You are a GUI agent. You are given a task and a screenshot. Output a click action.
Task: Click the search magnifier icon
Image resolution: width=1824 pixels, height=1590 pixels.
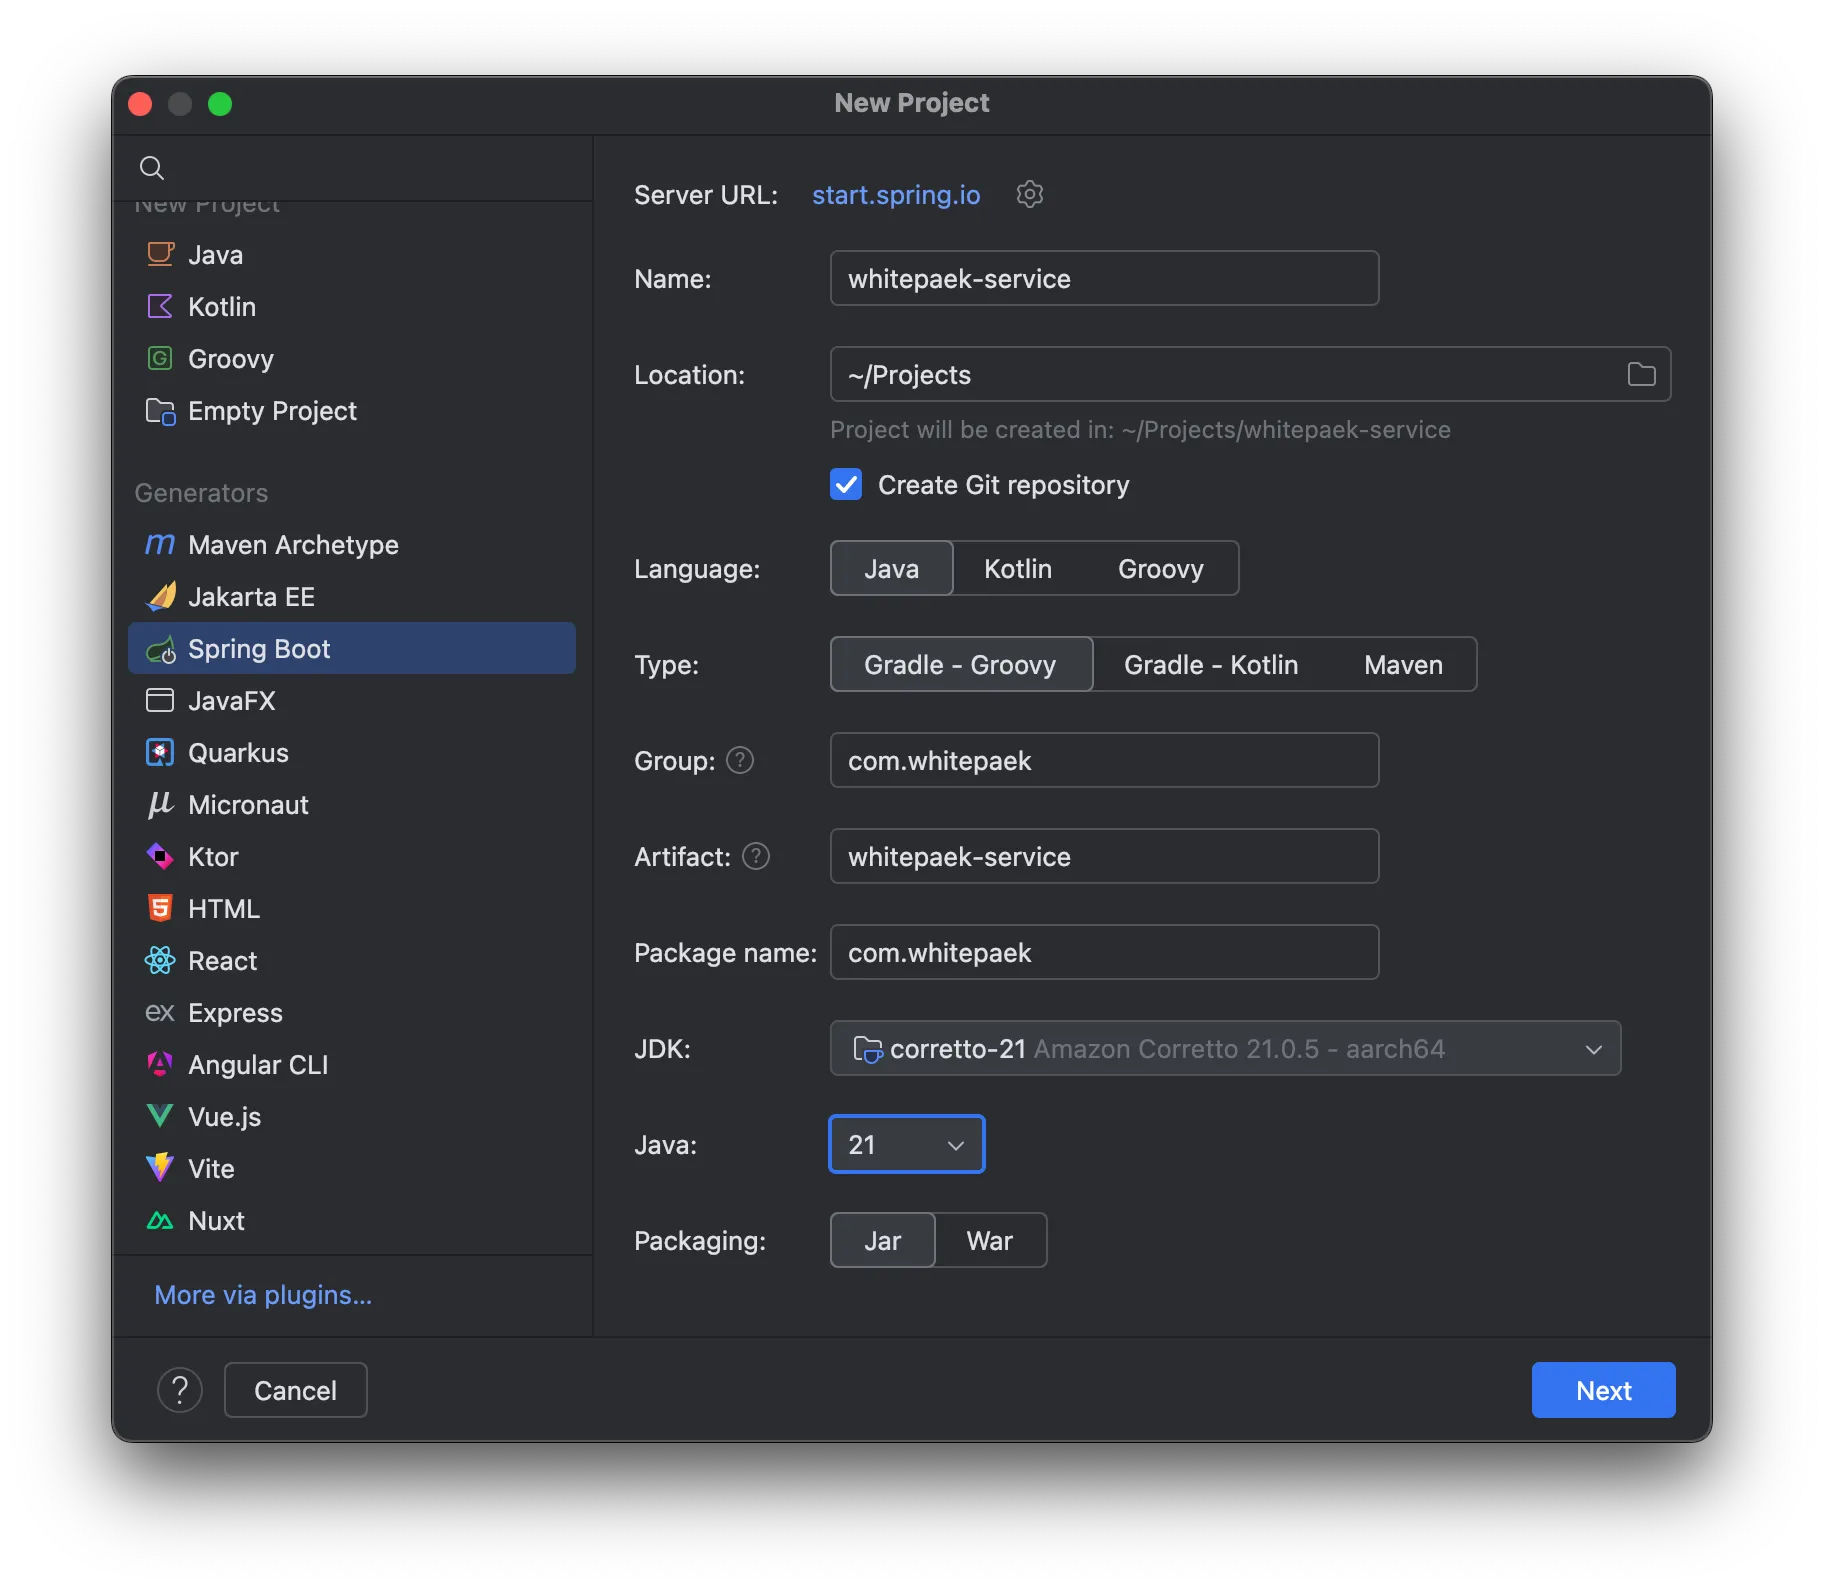click(x=151, y=167)
